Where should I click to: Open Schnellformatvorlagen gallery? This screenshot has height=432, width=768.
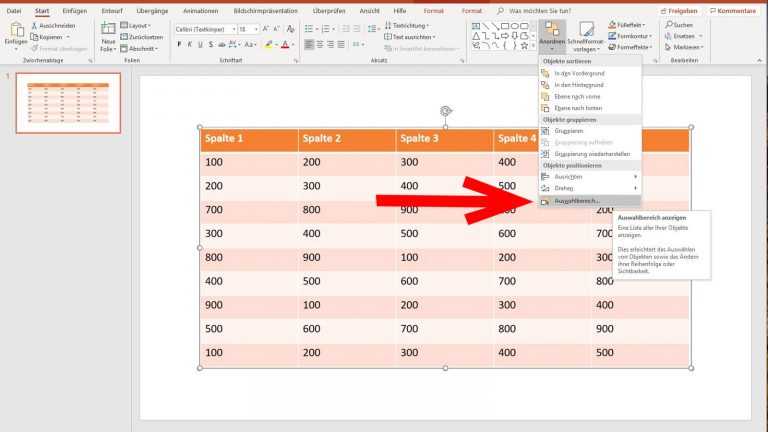click(x=586, y=36)
